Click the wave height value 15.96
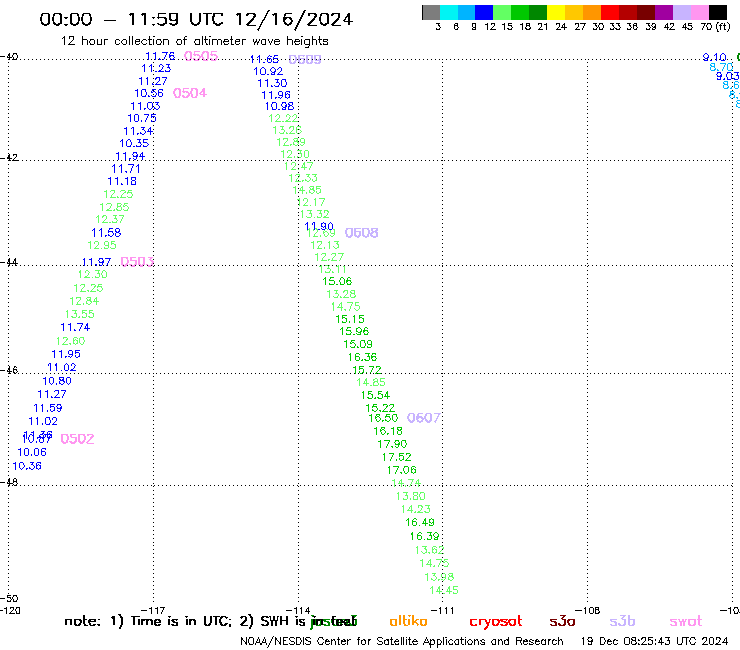Image resolution: width=740 pixels, height=650 pixels. 354,331
